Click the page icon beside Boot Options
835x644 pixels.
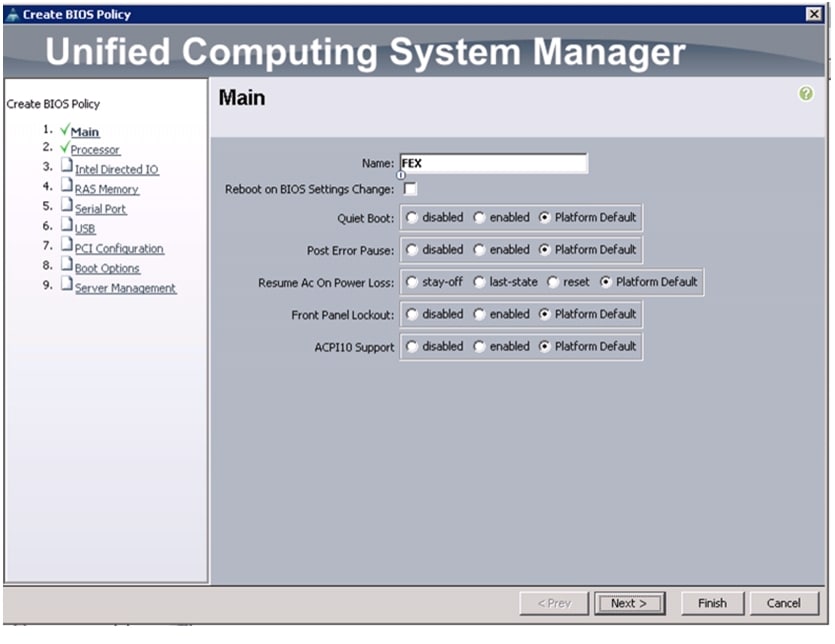(67, 264)
